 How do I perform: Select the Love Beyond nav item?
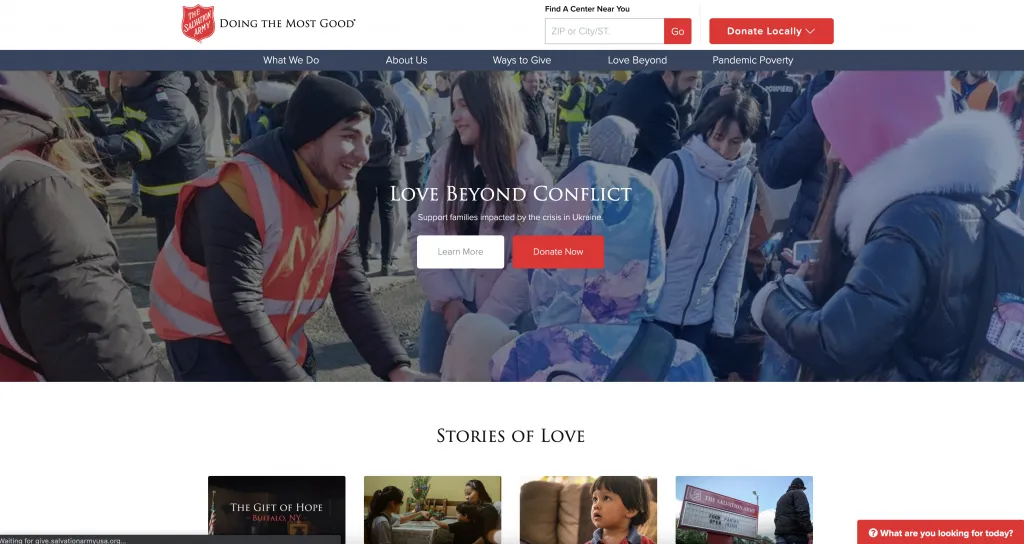tap(637, 60)
